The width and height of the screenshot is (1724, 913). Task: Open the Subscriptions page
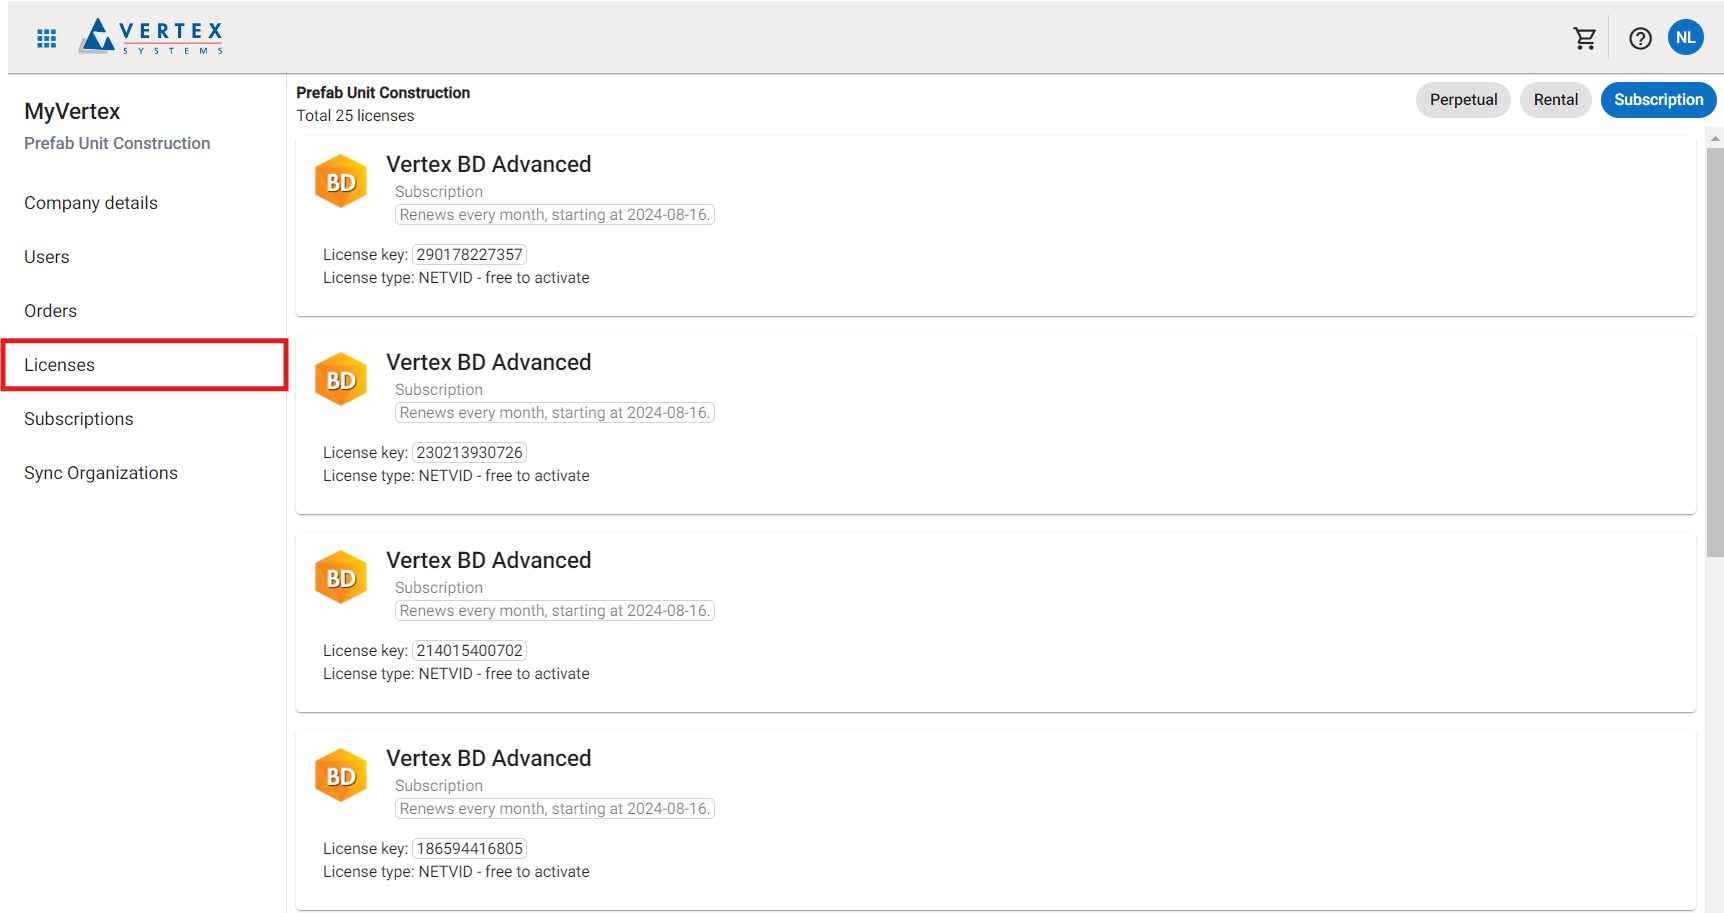coord(79,419)
